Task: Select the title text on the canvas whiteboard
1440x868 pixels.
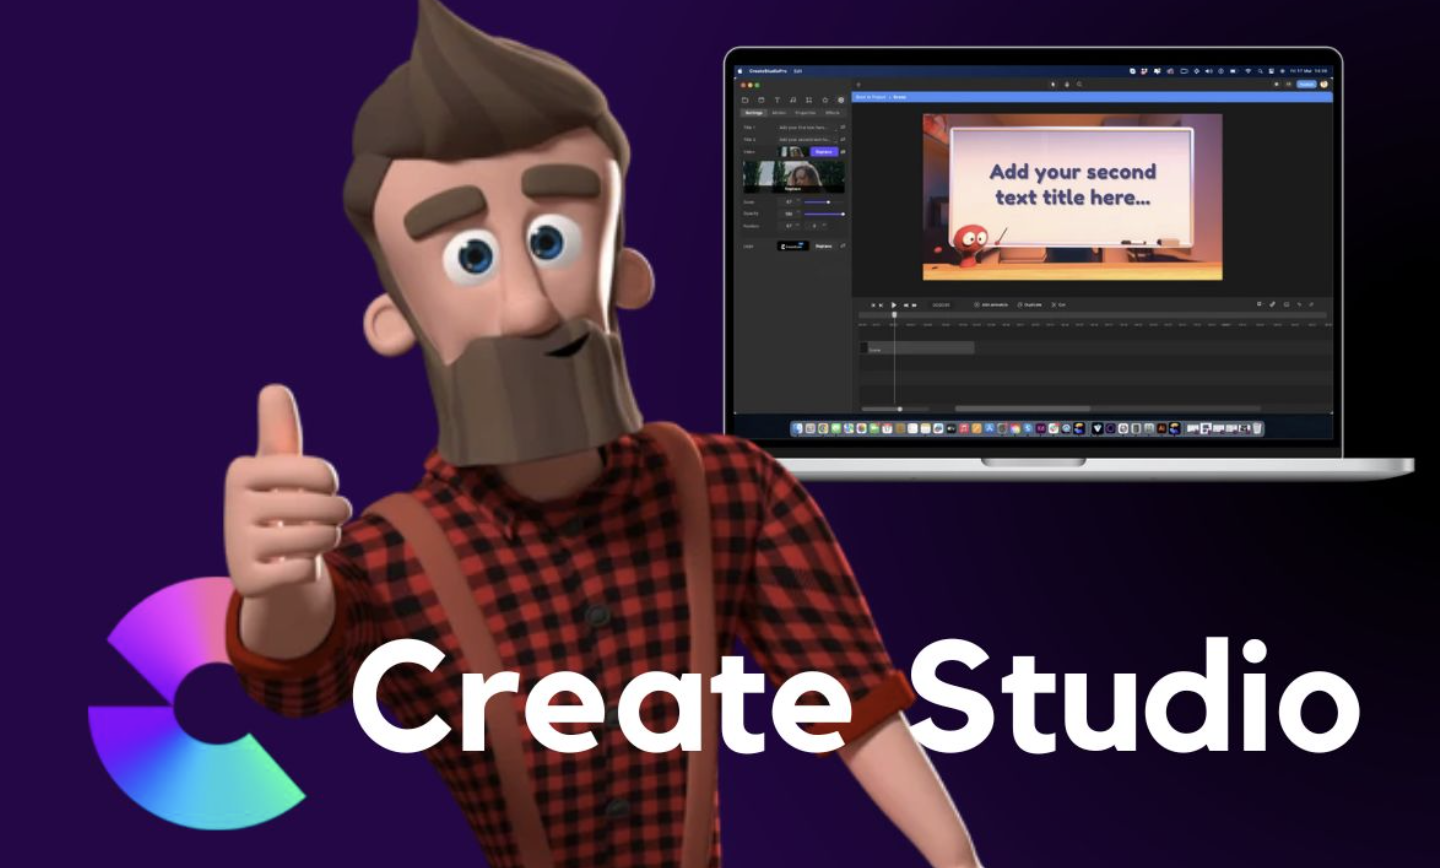Action: click(x=1072, y=184)
